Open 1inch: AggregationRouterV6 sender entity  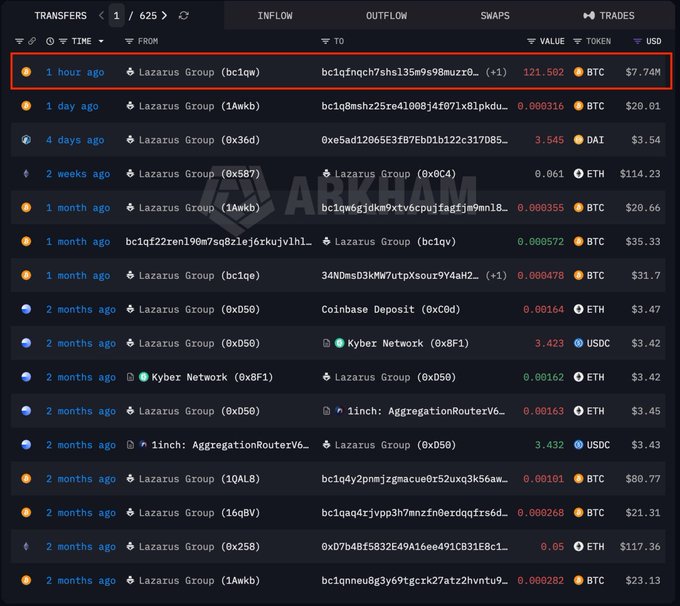point(230,445)
